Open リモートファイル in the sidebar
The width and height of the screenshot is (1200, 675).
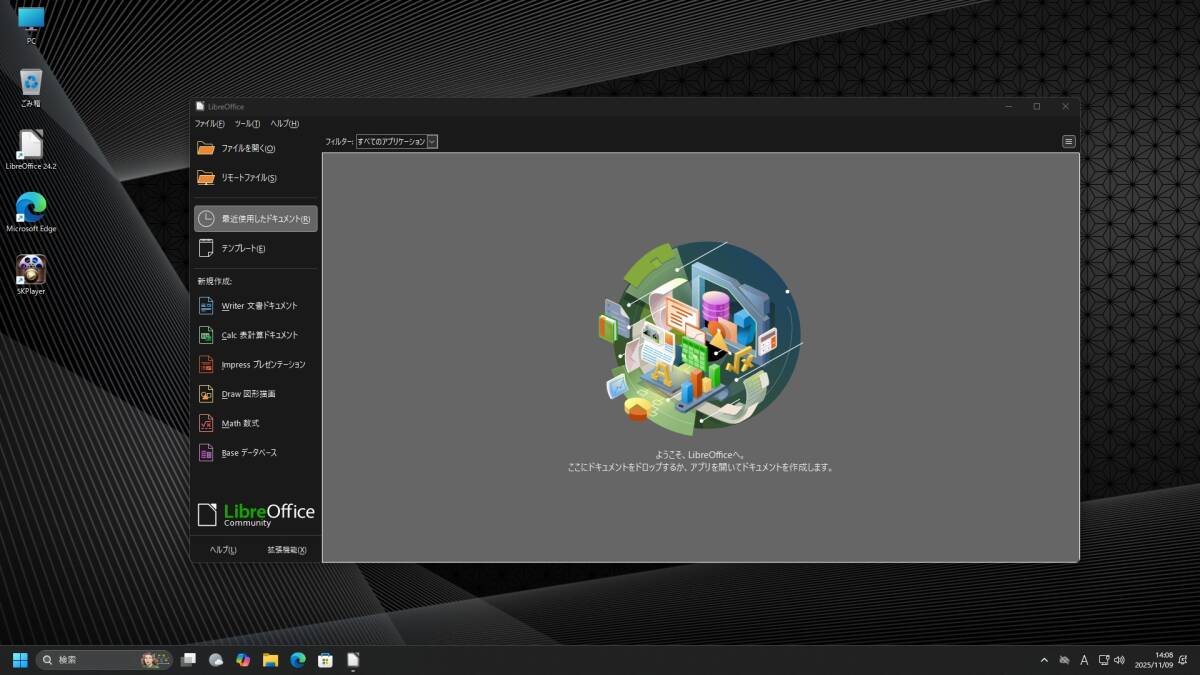[248, 178]
